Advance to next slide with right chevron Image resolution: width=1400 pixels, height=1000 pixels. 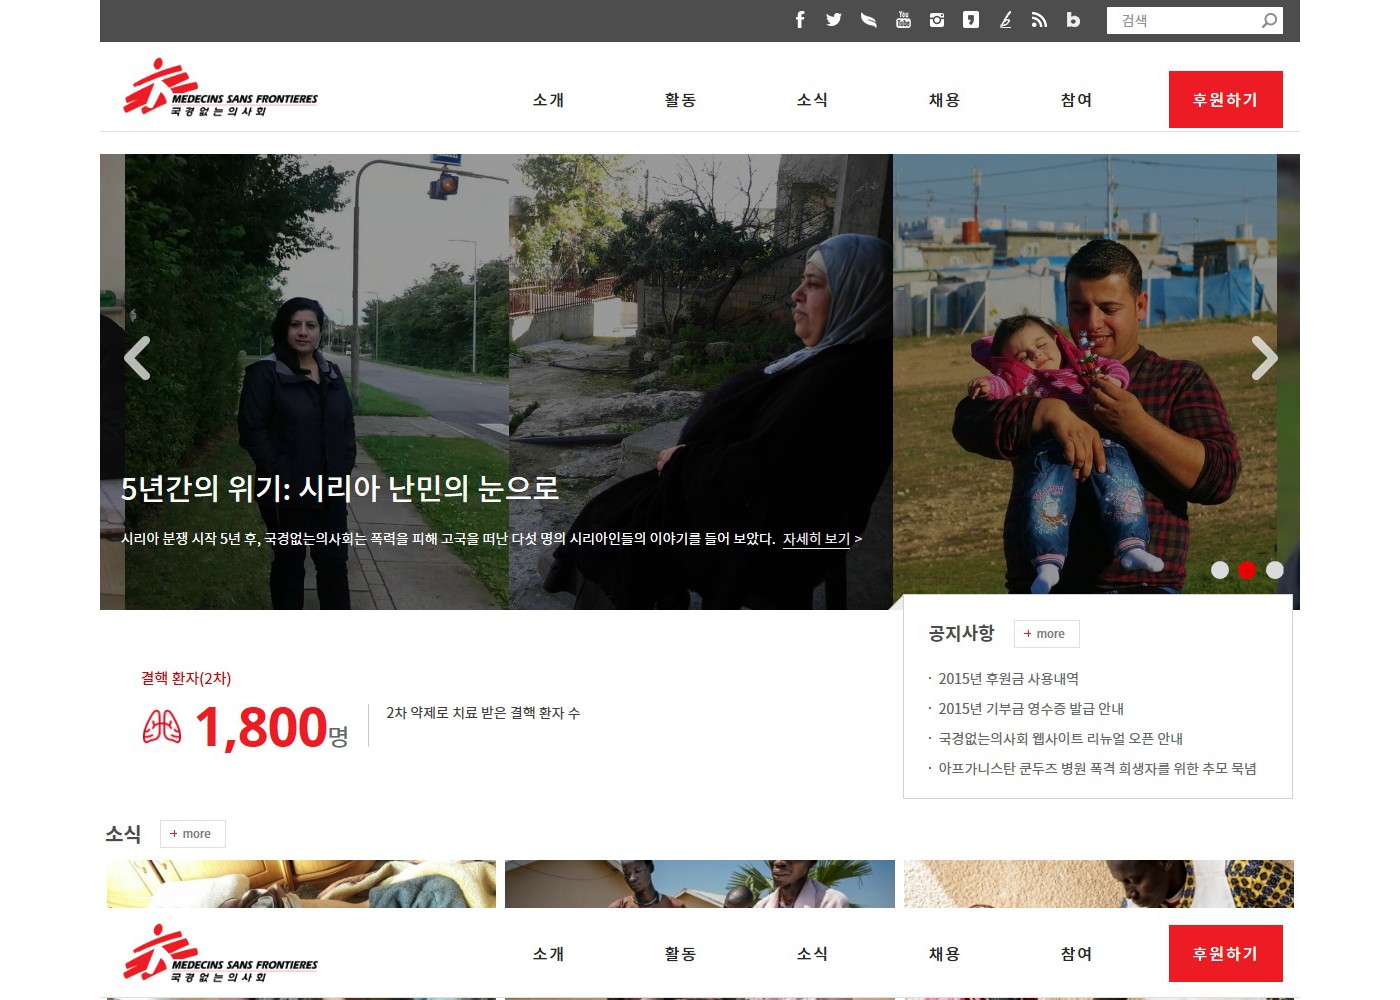(x=1264, y=358)
